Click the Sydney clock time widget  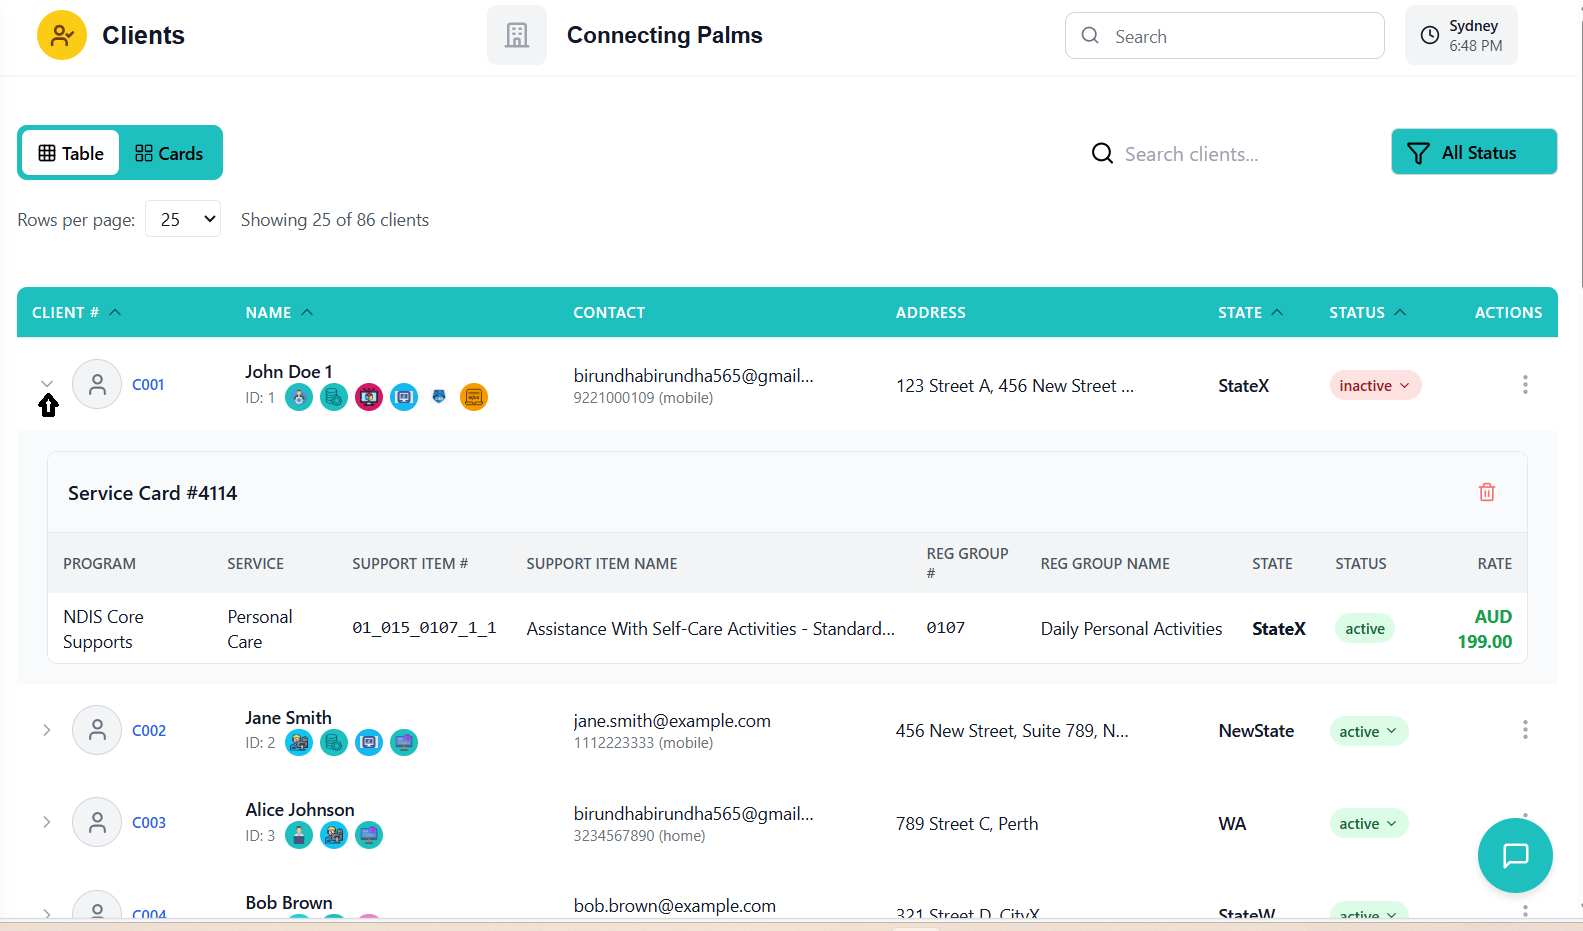[x=1460, y=36]
